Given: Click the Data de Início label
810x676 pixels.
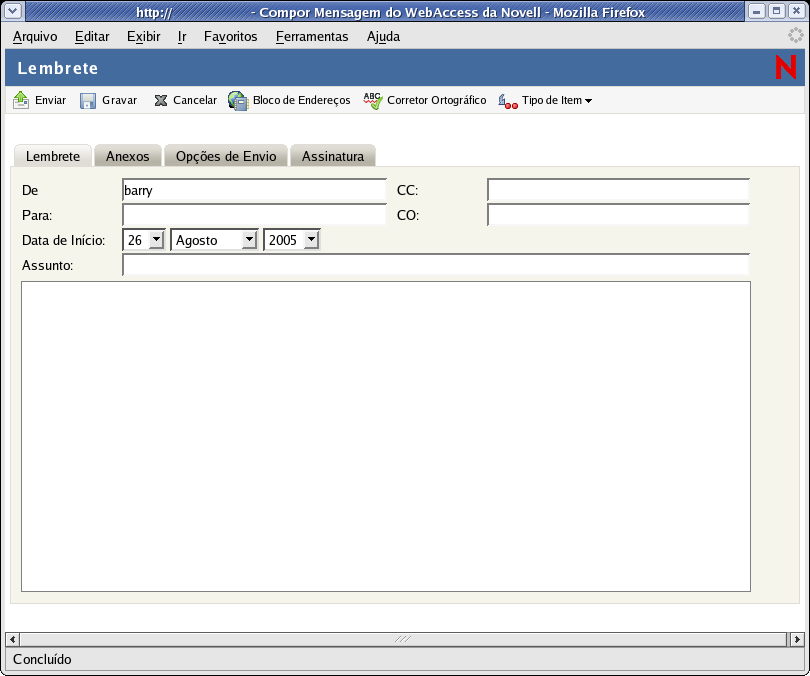Looking at the screenshot, I should (64, 241).
